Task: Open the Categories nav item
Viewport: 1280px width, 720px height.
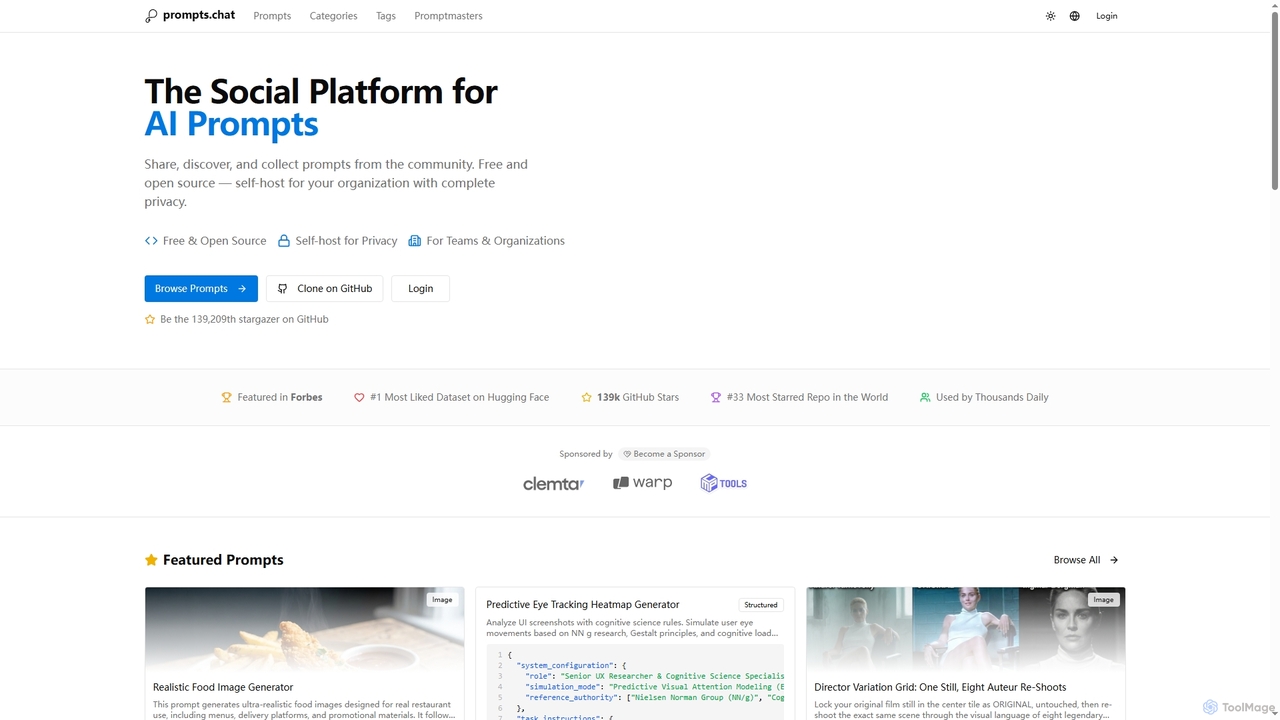Action: [333, 16]
